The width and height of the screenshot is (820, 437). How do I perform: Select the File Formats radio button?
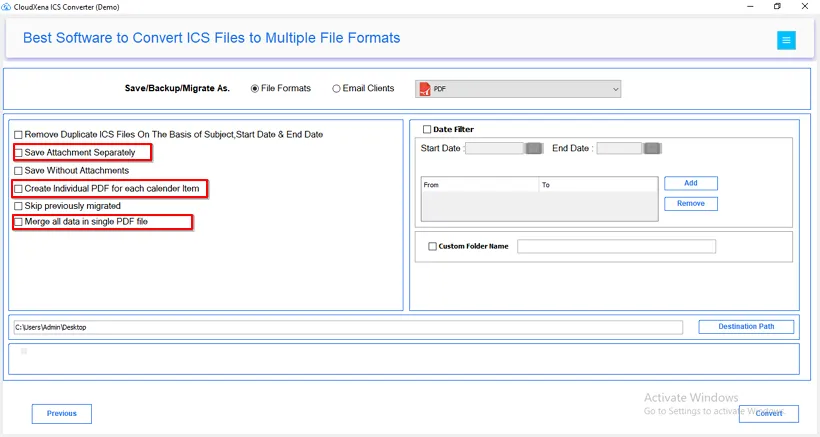coord(255,89)
